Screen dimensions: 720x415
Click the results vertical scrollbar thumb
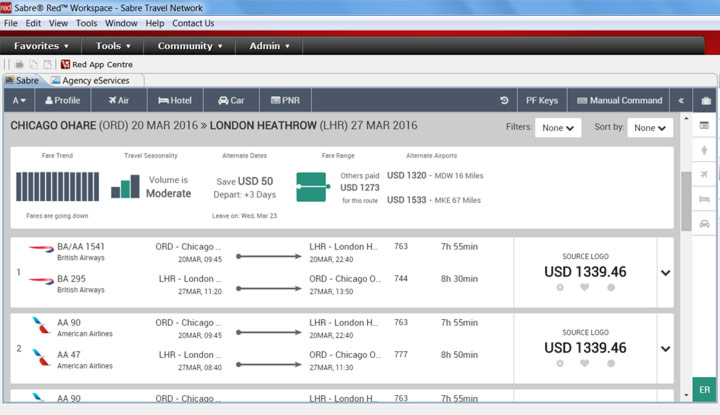686,201
